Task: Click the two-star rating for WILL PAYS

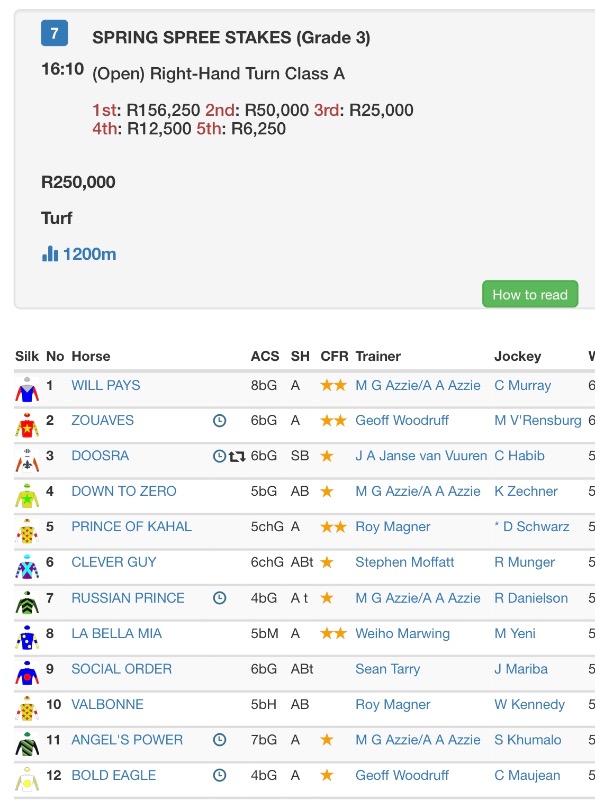Action: [x=333, y=385]
